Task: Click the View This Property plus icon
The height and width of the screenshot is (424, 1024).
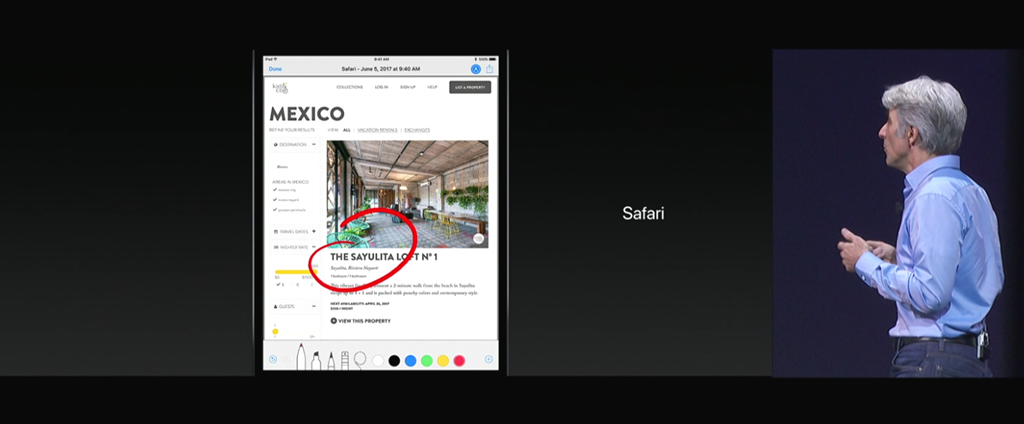Action: click(x=334, y=321)
